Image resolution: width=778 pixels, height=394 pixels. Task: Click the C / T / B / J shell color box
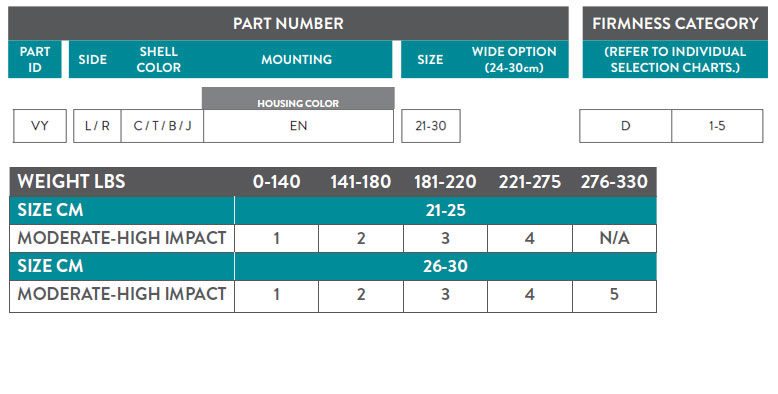pyautogui.click(x=162, y=126)
